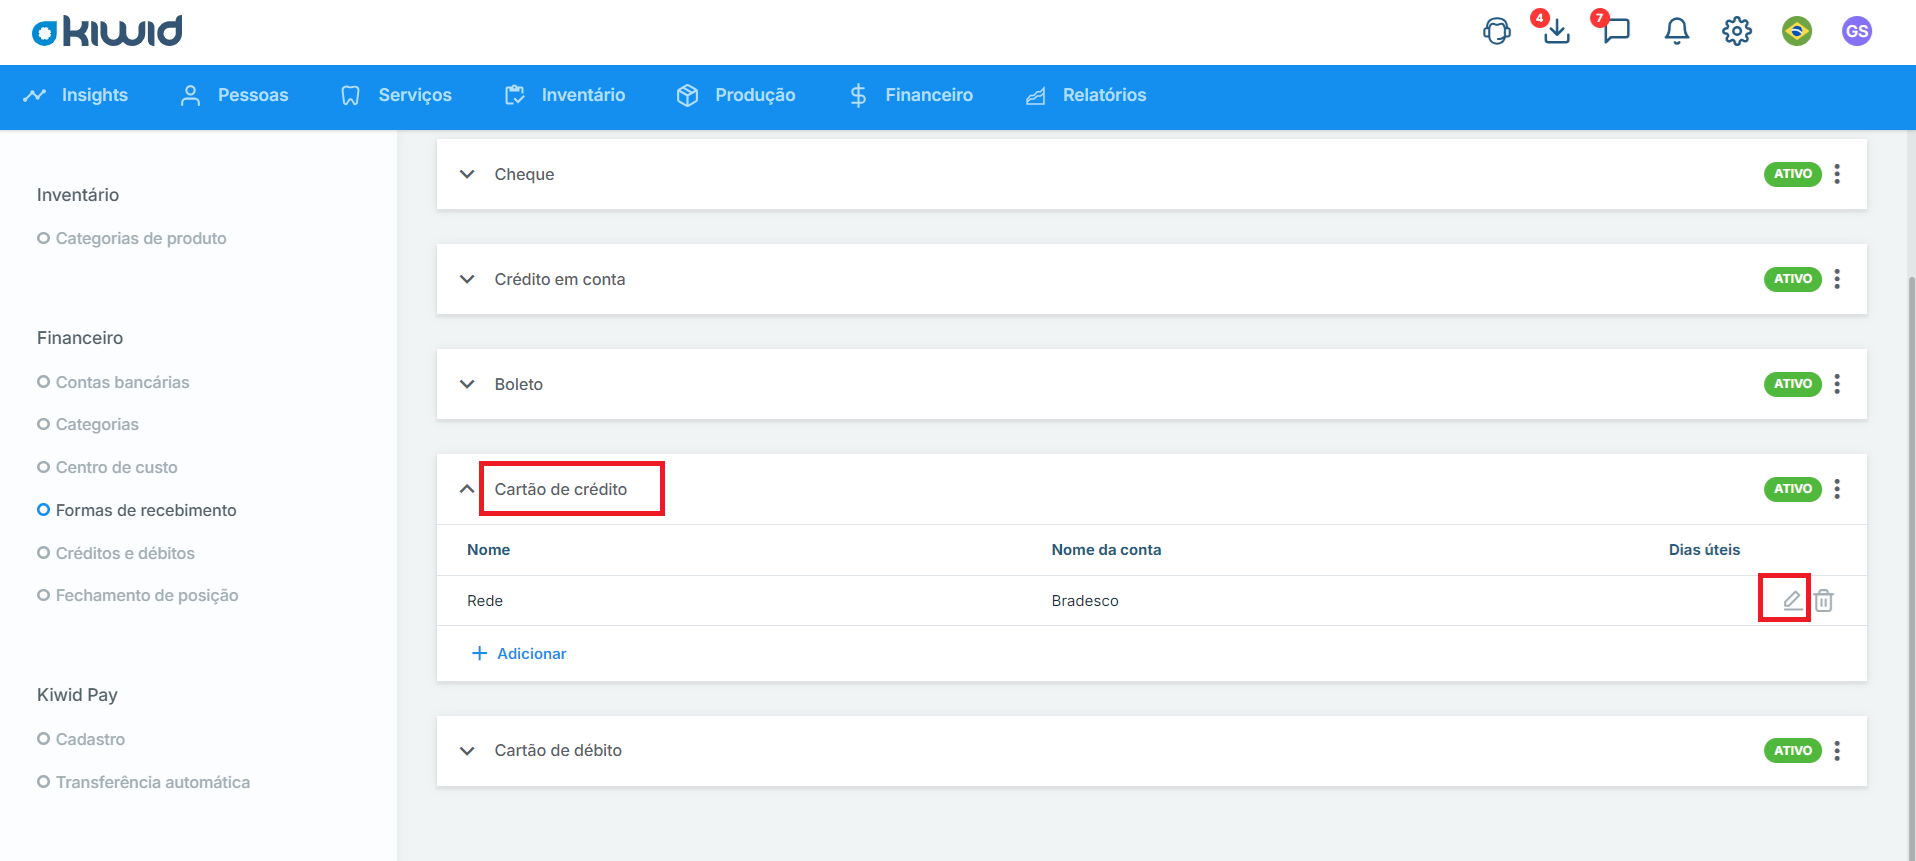Go to Centro de custo
Screen dimensions: 1916x861
pos(107,467)
